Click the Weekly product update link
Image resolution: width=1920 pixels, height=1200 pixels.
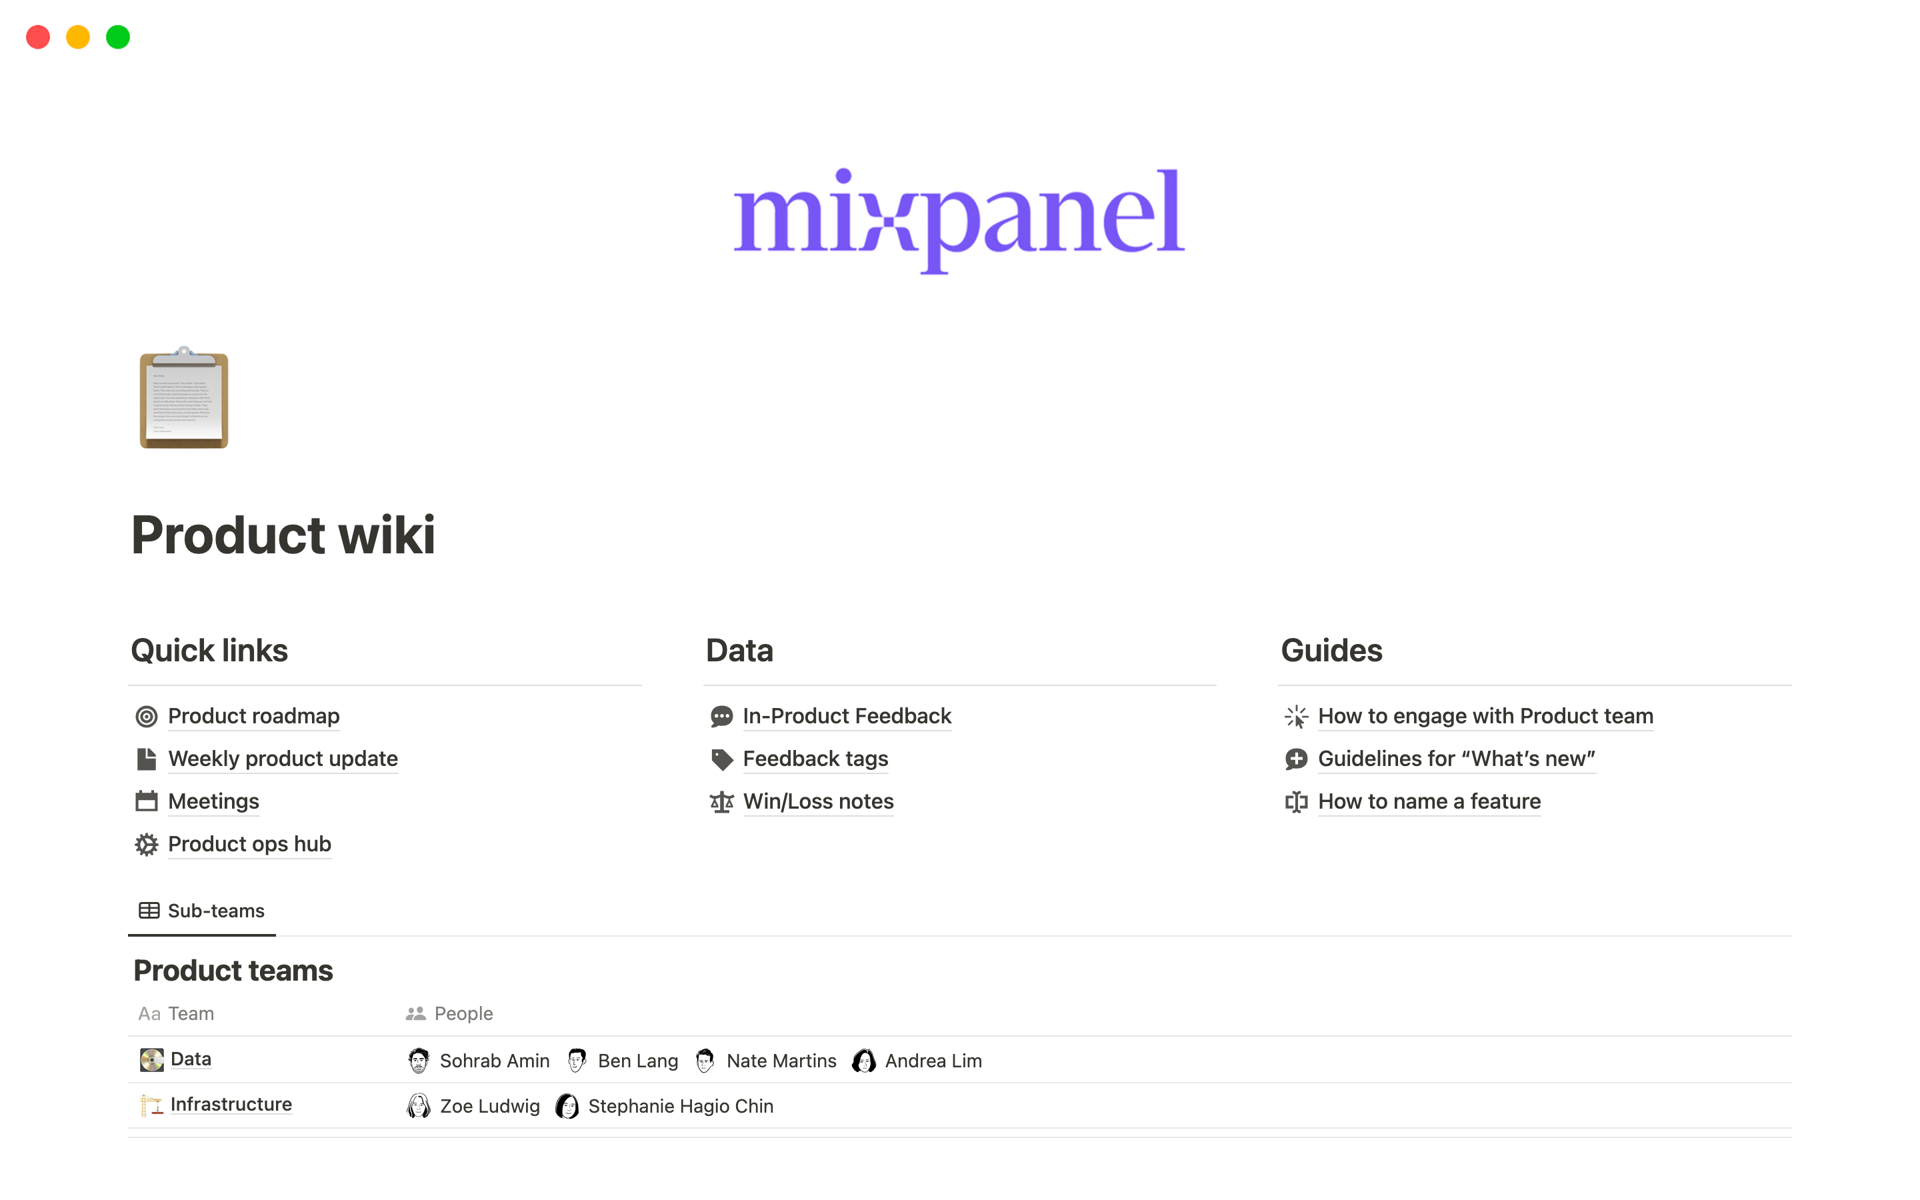click(x=282, y=758)
